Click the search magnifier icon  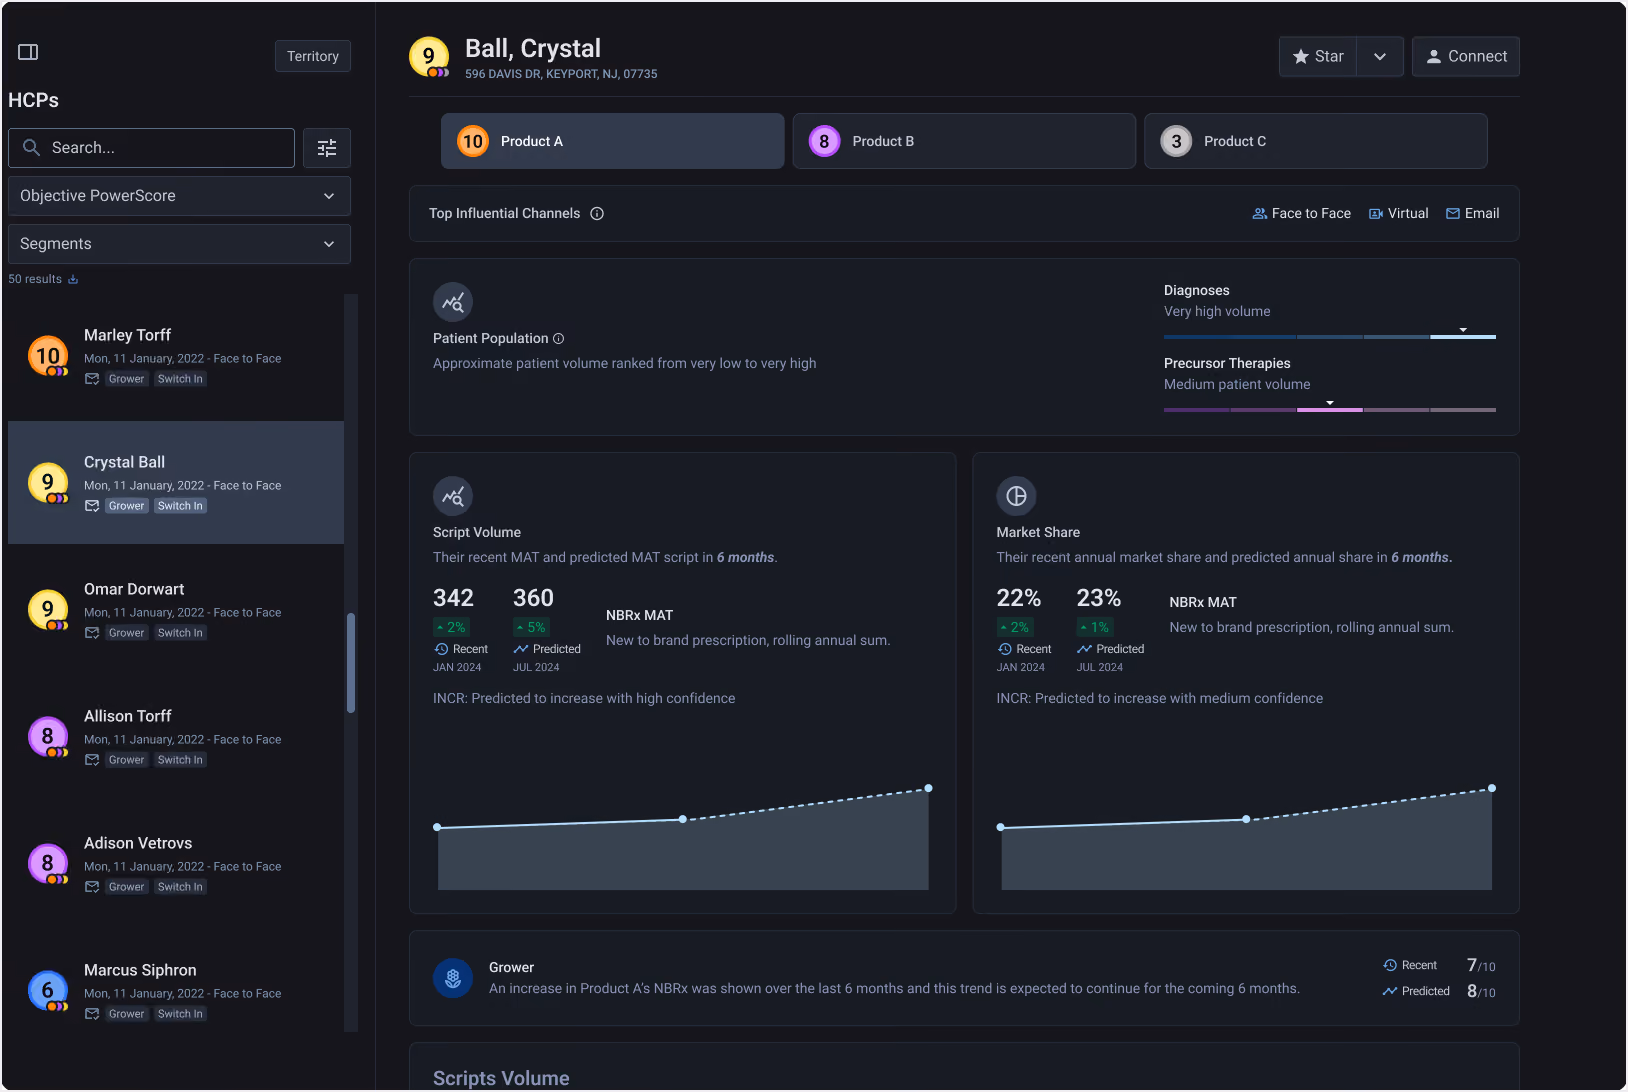32,148
